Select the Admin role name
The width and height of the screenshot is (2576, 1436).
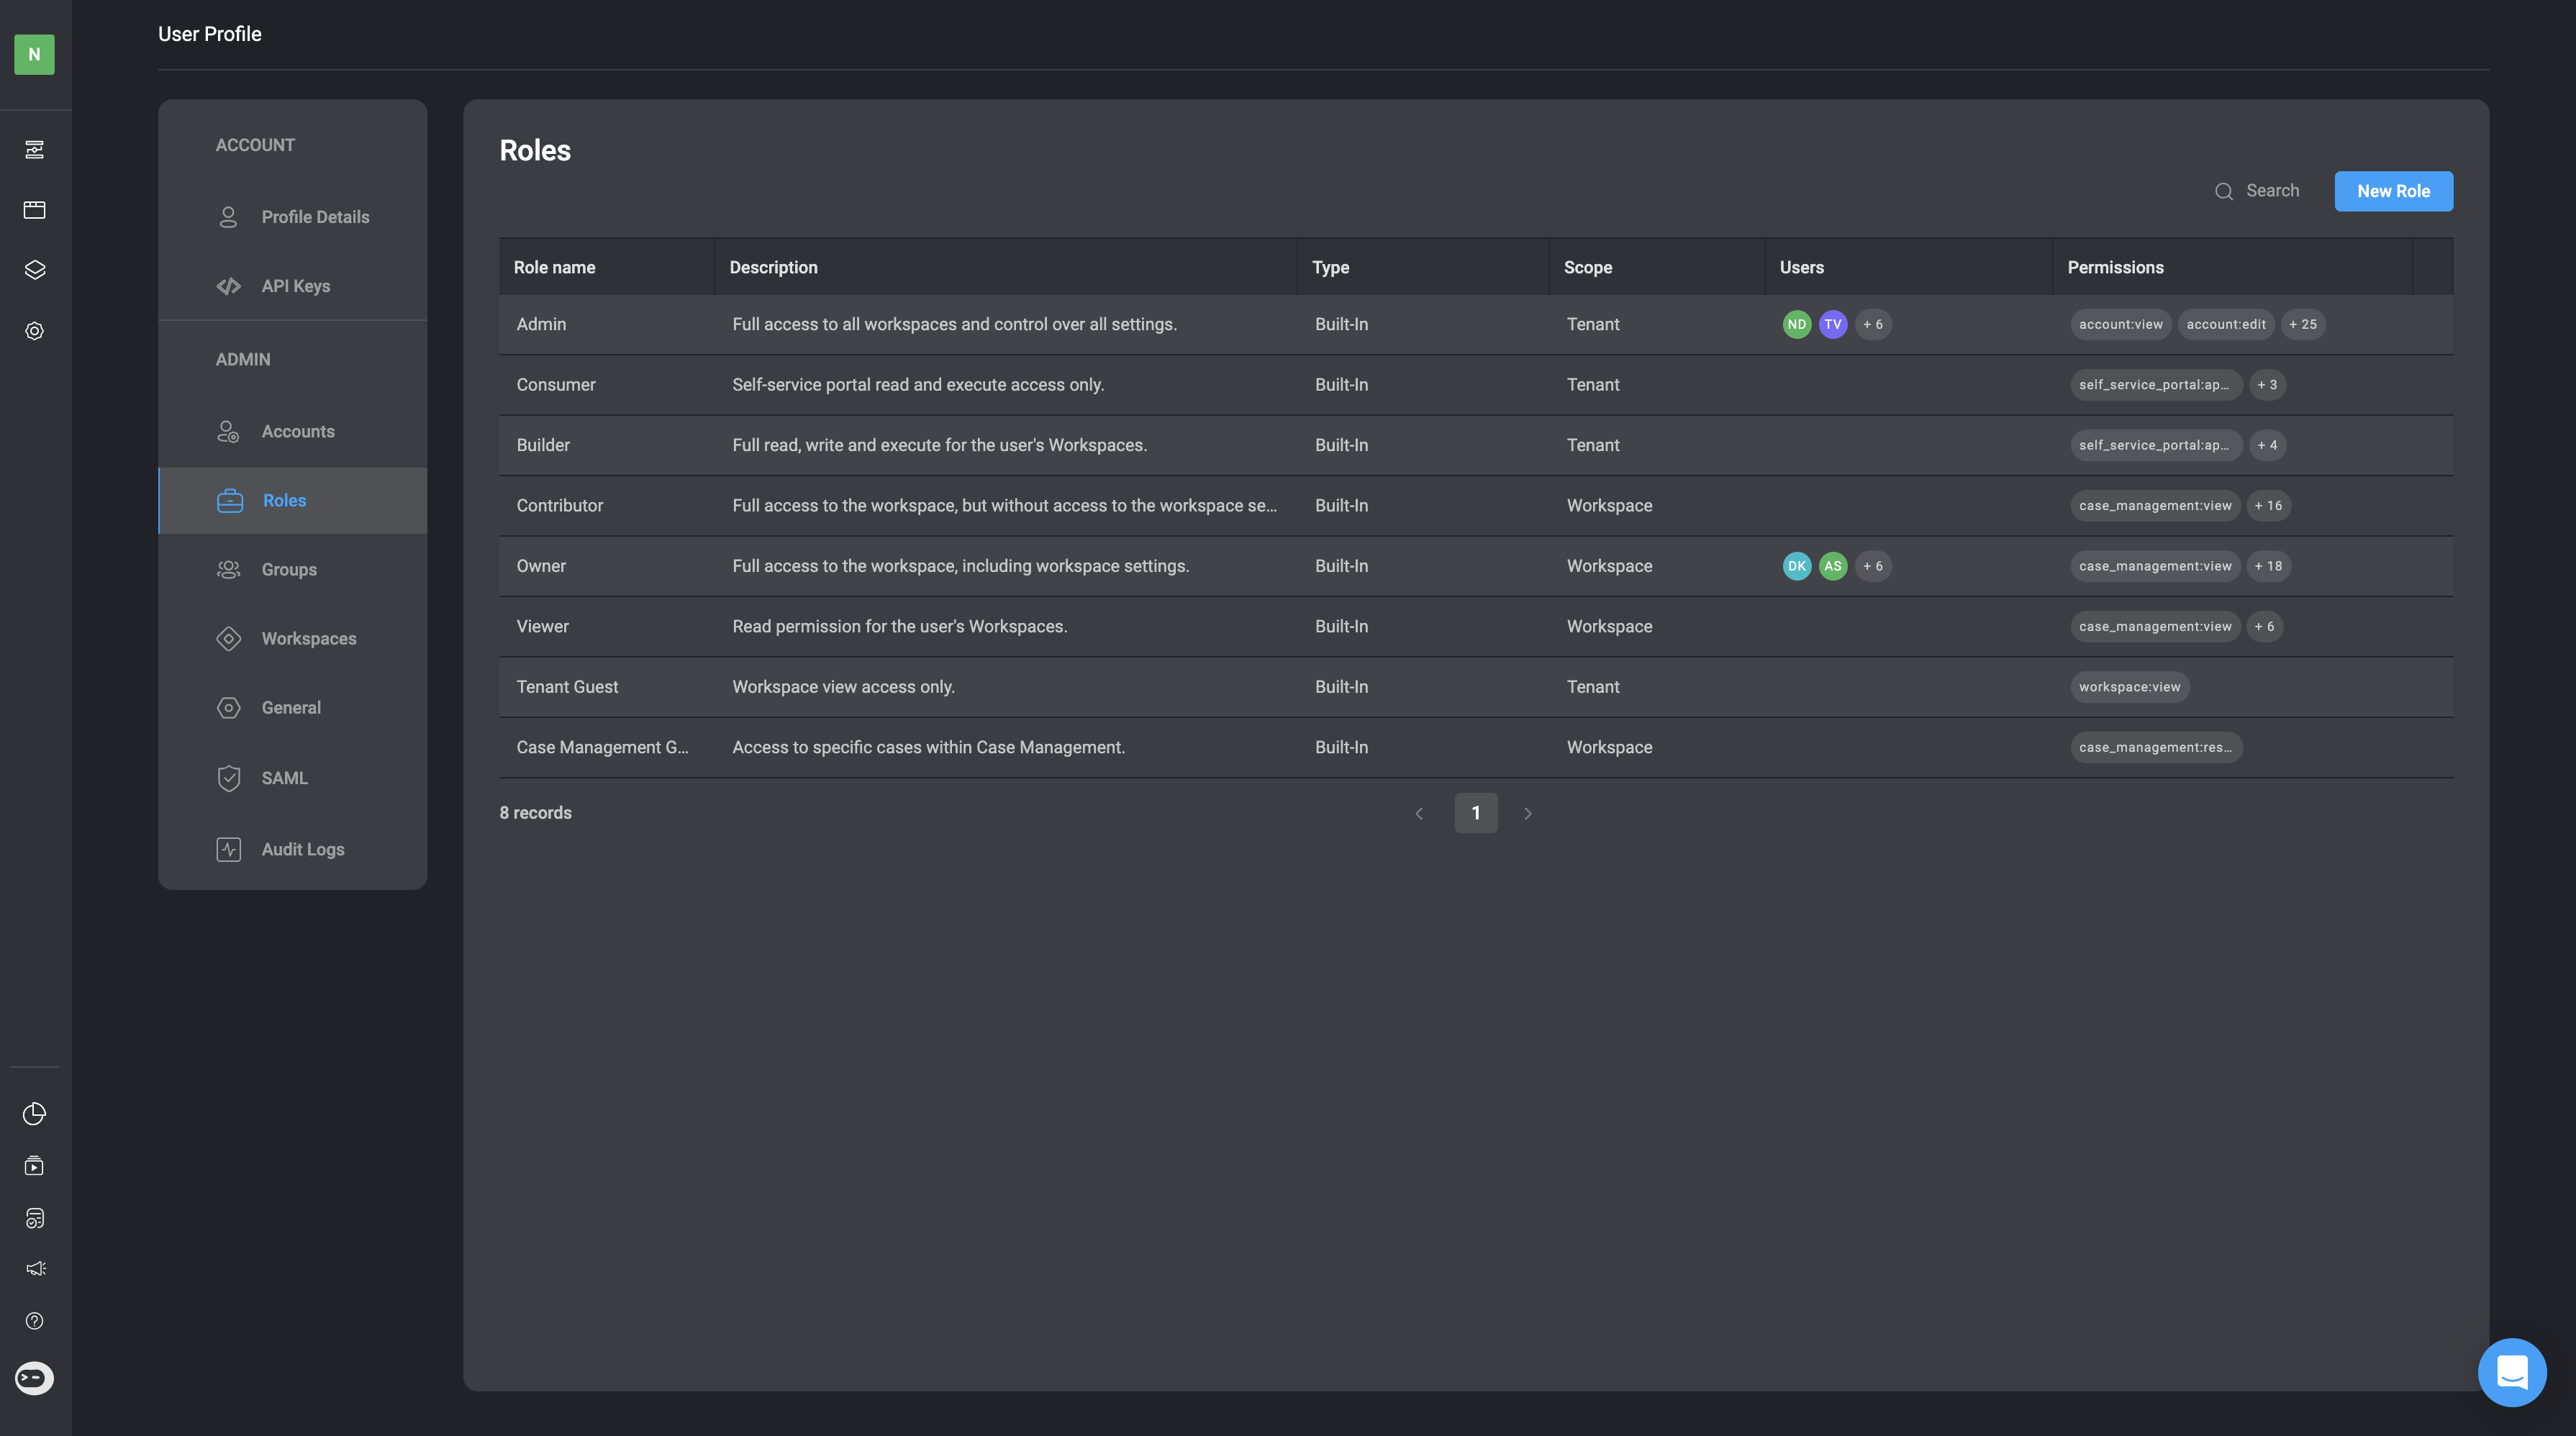tap(541, 324)
